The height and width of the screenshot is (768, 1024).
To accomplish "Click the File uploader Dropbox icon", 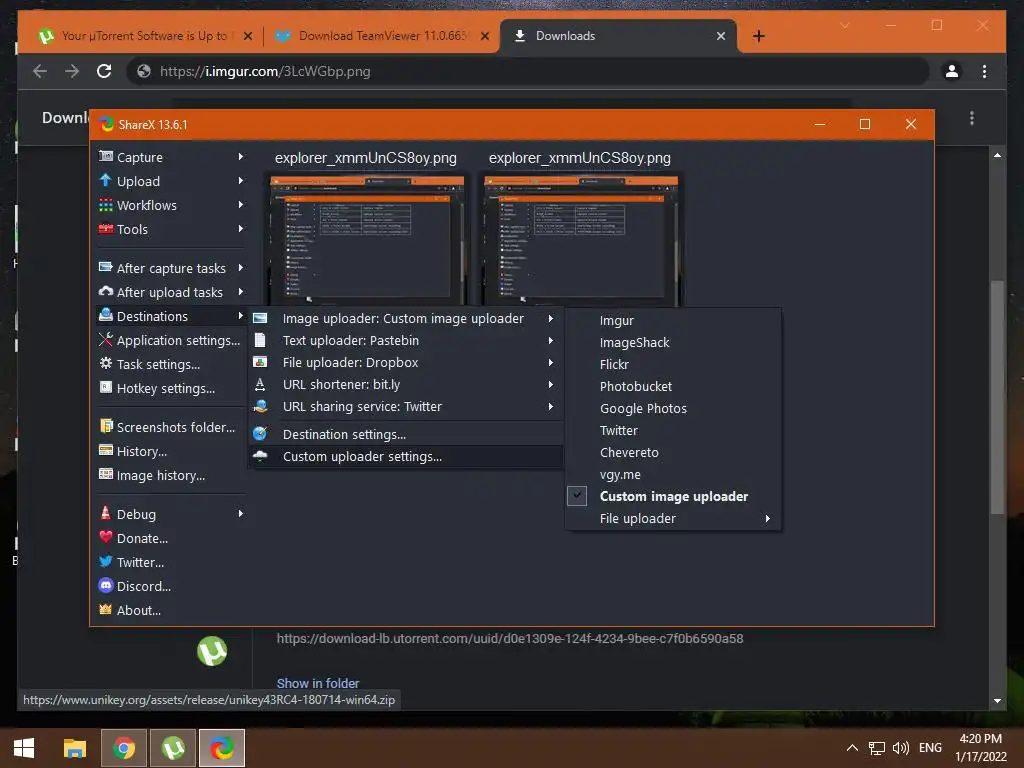I will click(260, 362).
